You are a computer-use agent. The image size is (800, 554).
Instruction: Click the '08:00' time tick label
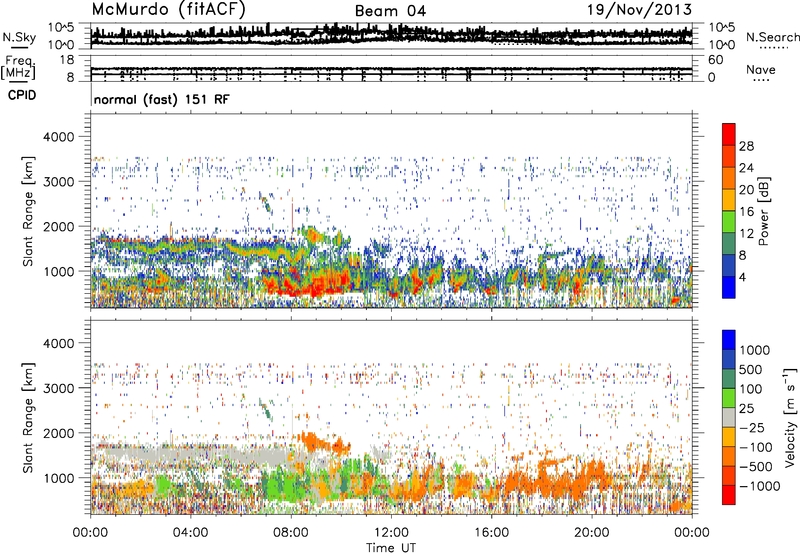click(291, 533)
